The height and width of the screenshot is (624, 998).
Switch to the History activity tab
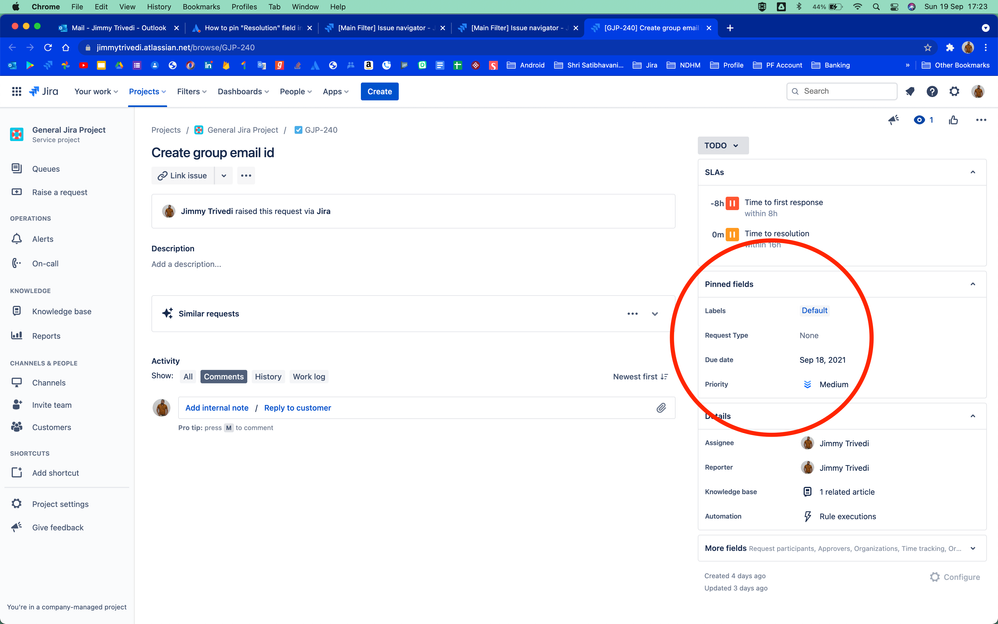(268, 377)
